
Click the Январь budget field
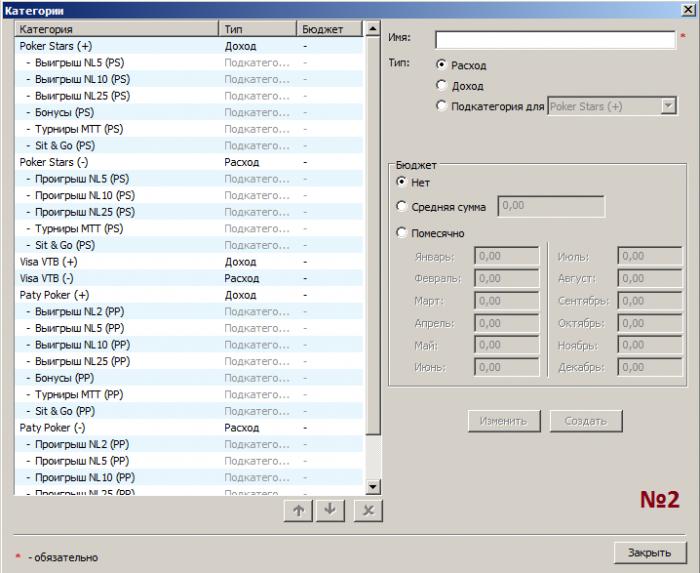(x=507, y=256)
